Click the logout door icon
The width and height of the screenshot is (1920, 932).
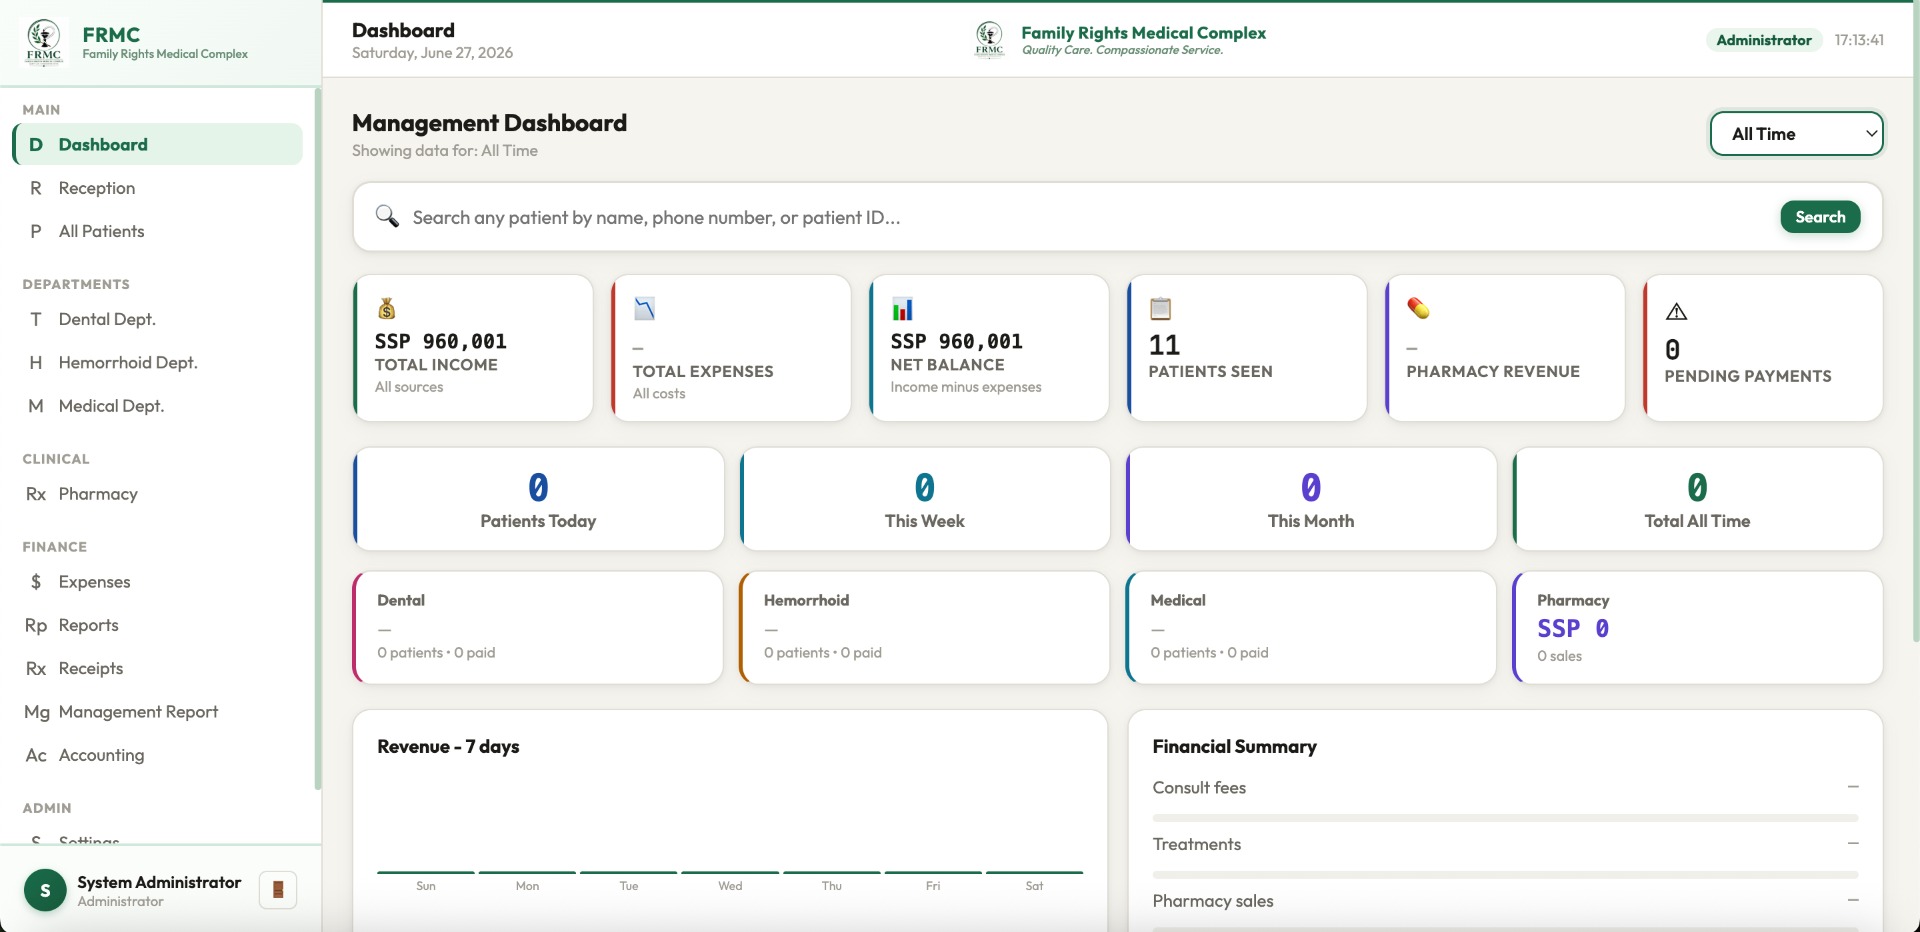coord(278,889)
